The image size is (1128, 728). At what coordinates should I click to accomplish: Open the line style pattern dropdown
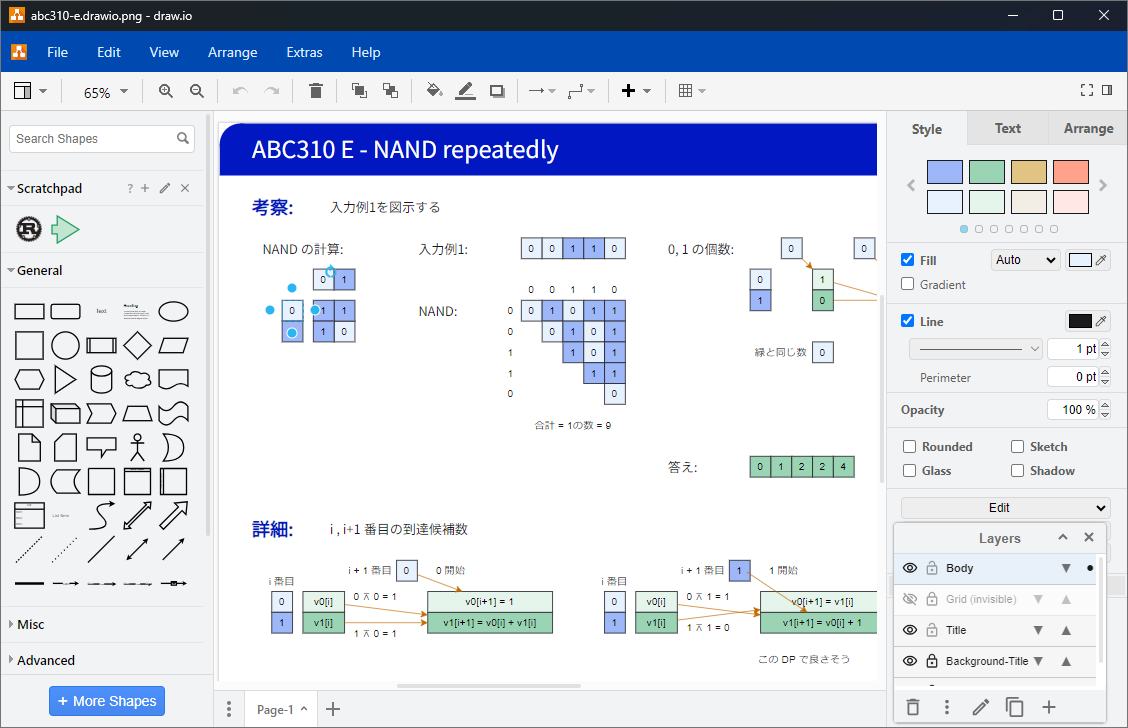pyautogui.click(x=975, y=349)
